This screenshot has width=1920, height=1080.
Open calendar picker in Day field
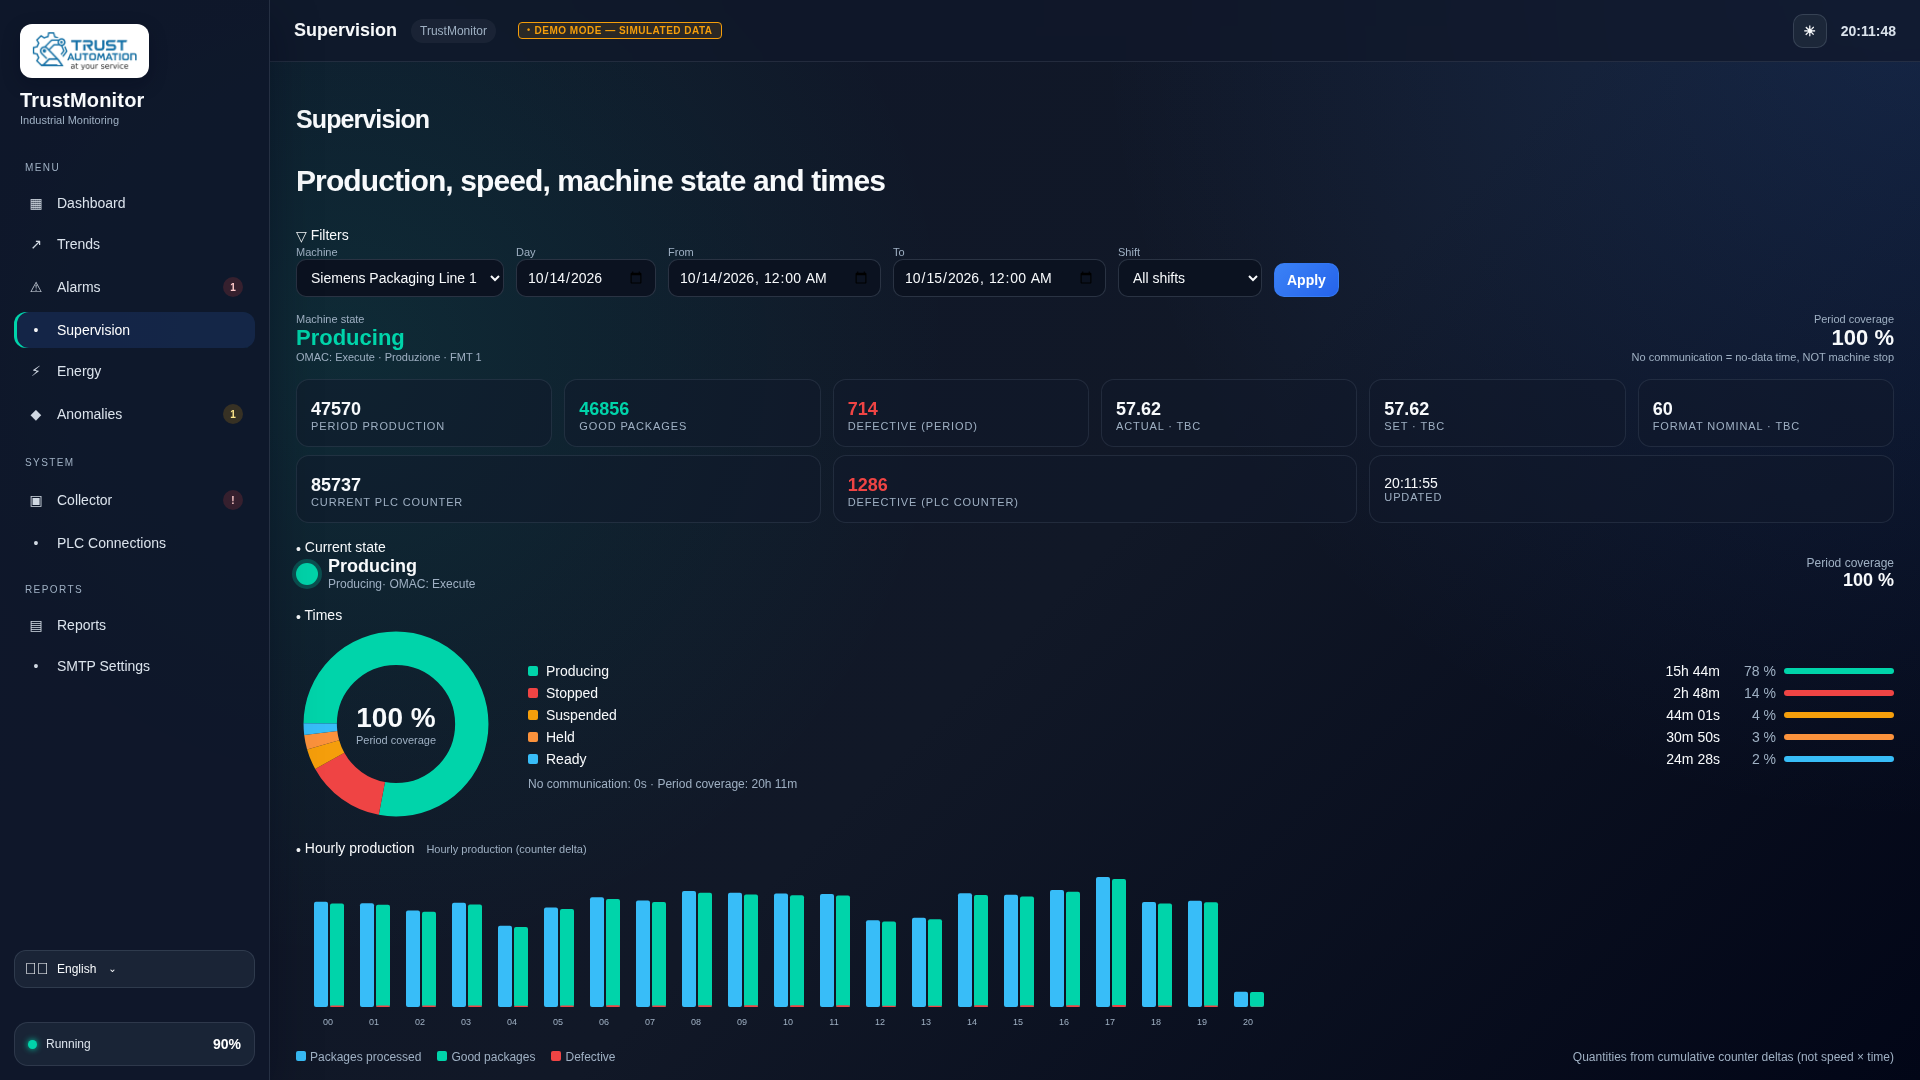click(636, 279)
